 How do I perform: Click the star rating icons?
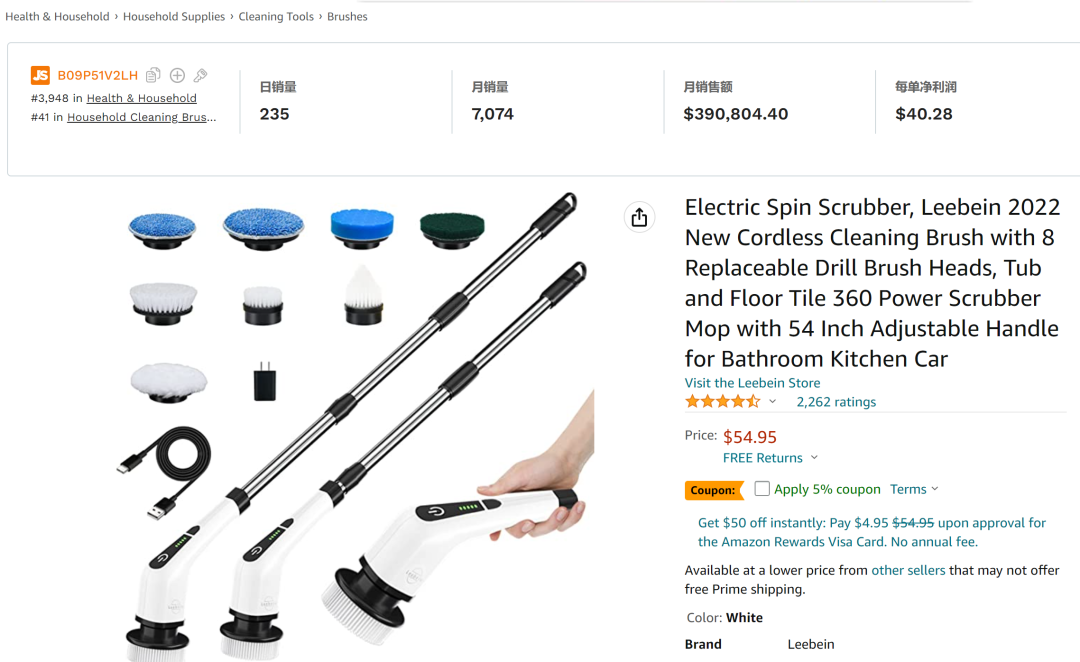pyautogui.click(x=722, y=401)
